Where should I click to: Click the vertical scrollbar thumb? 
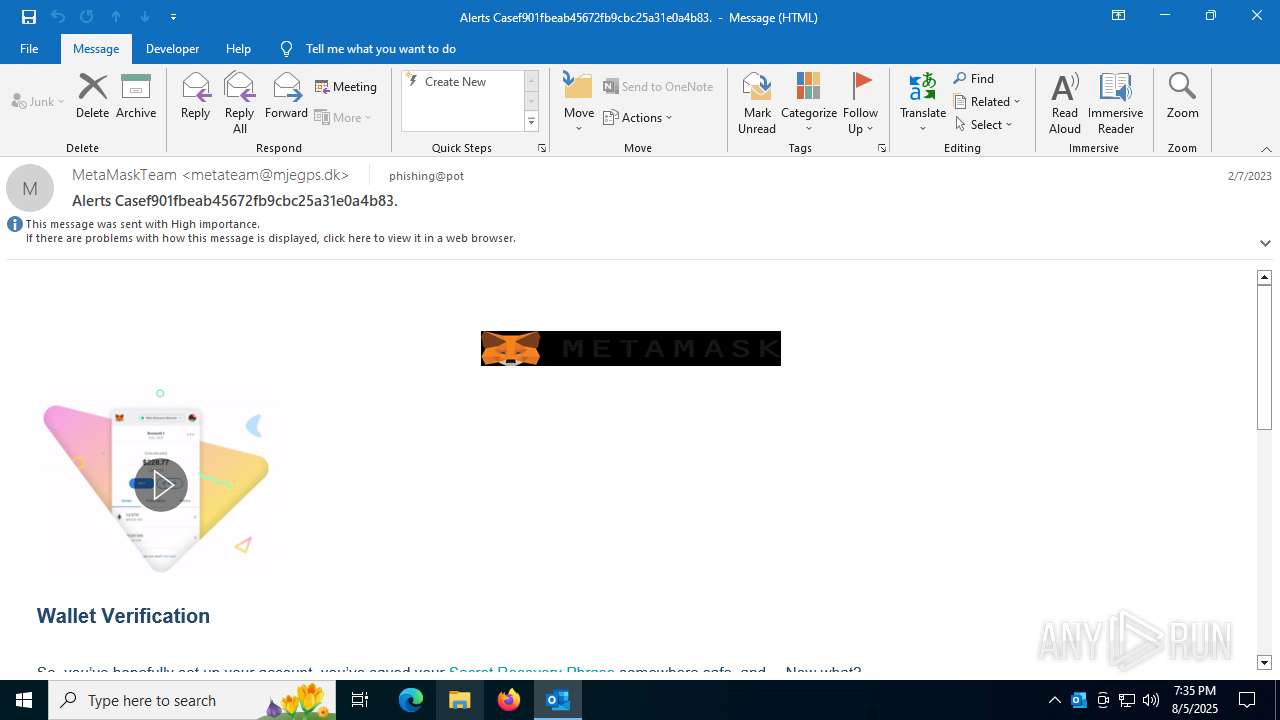1264,357
